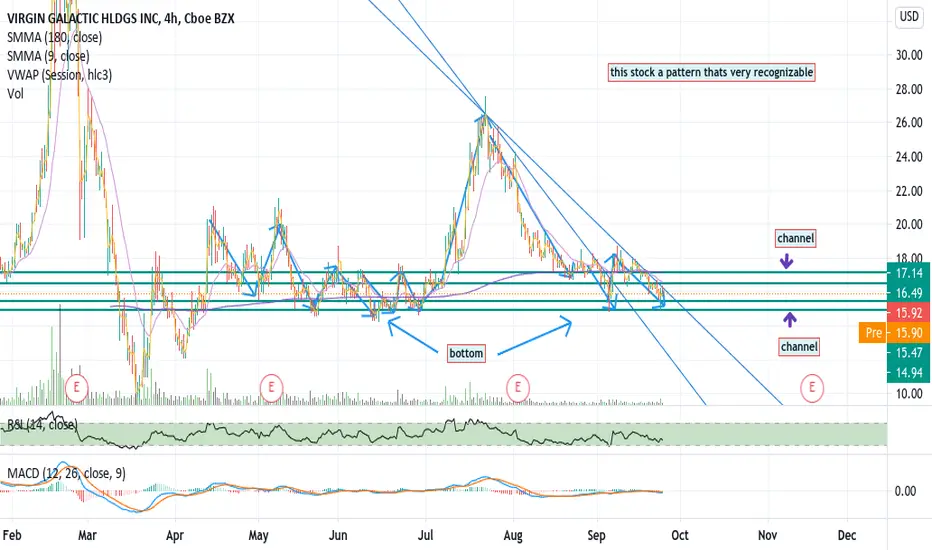Click 24.00 on the price axis

pos(909,157)
